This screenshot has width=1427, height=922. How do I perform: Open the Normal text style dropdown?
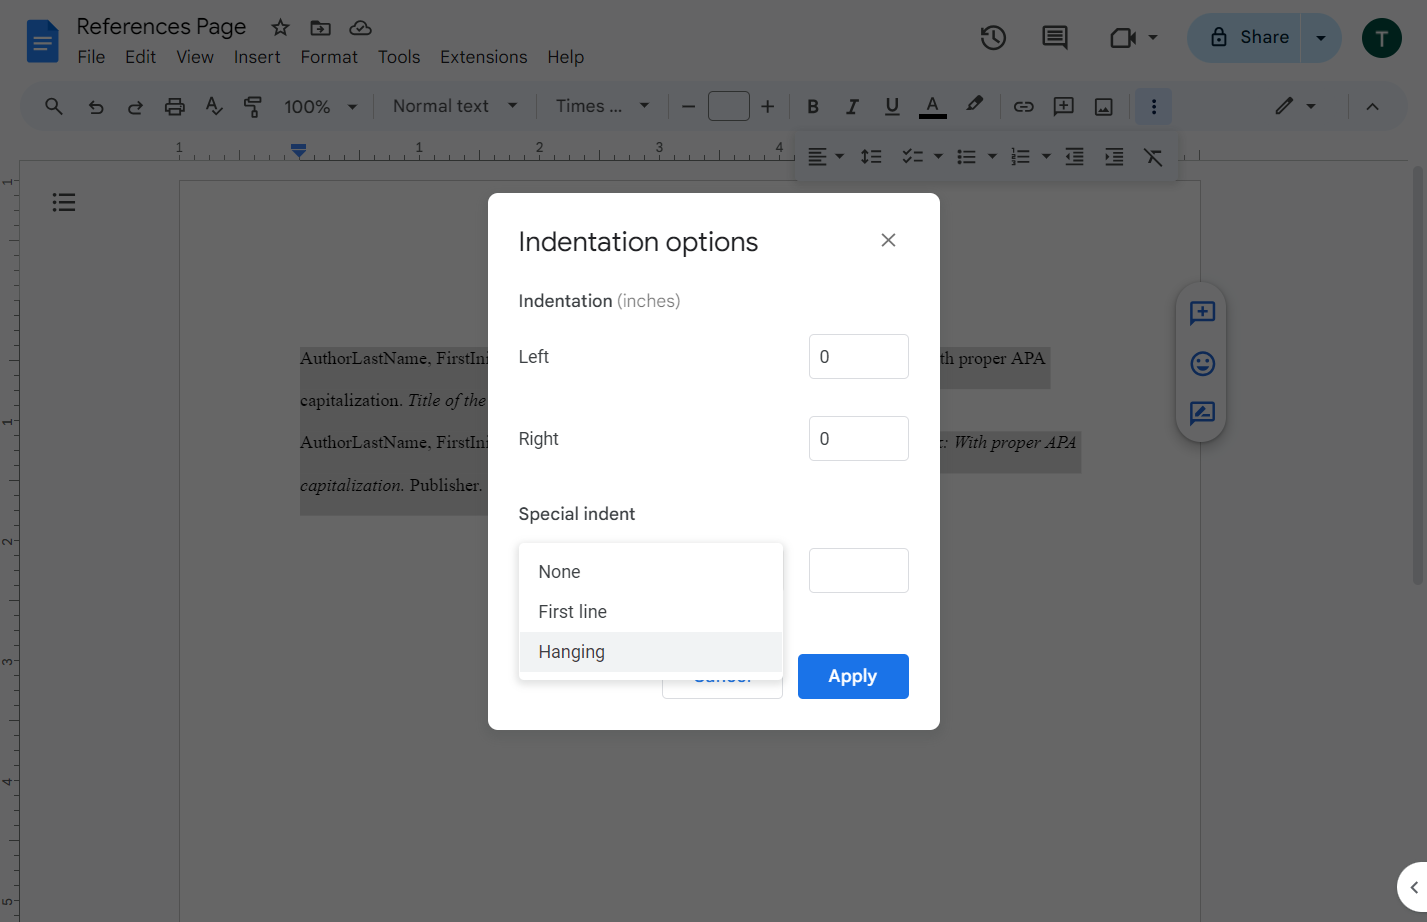point(455,106)
